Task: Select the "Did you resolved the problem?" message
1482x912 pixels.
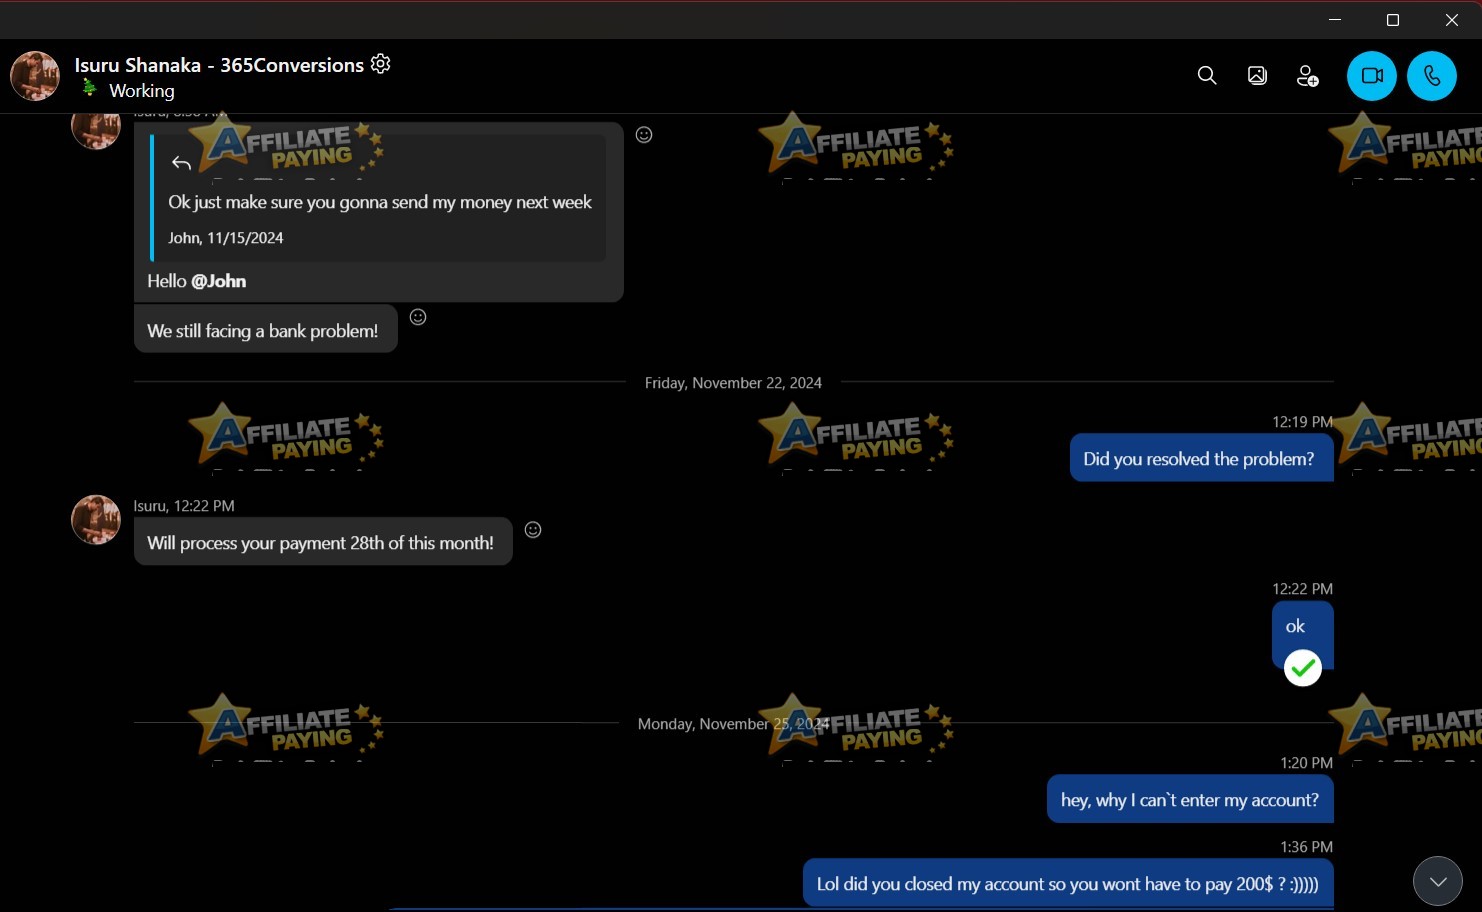Action: pyautogui.click(x=1201, y=458)
